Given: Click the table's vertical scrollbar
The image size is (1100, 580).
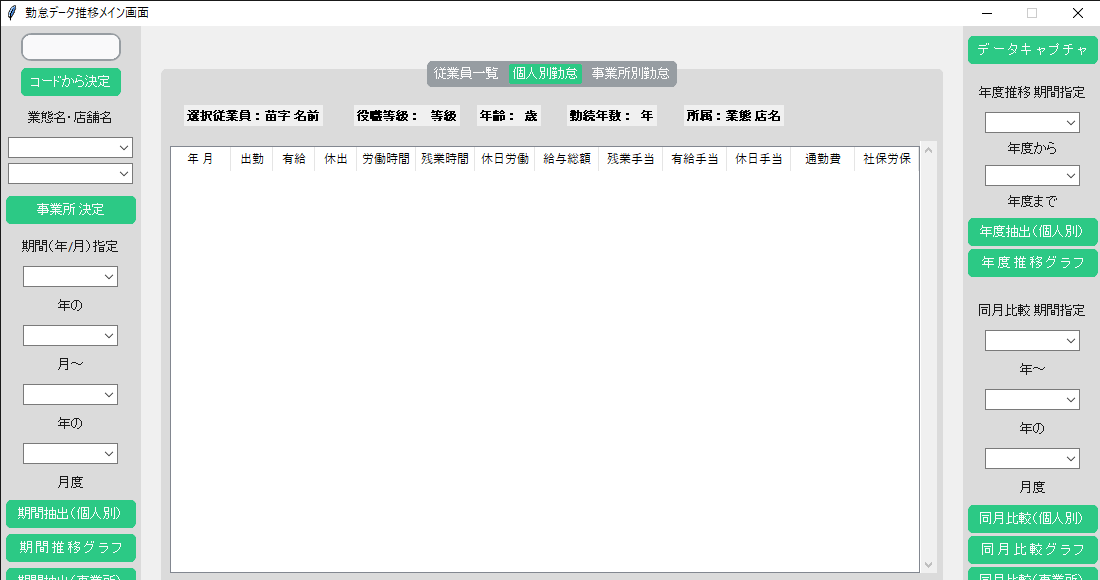Looking at the screenshot, I should pyautogui.click(x=928, y=350).
